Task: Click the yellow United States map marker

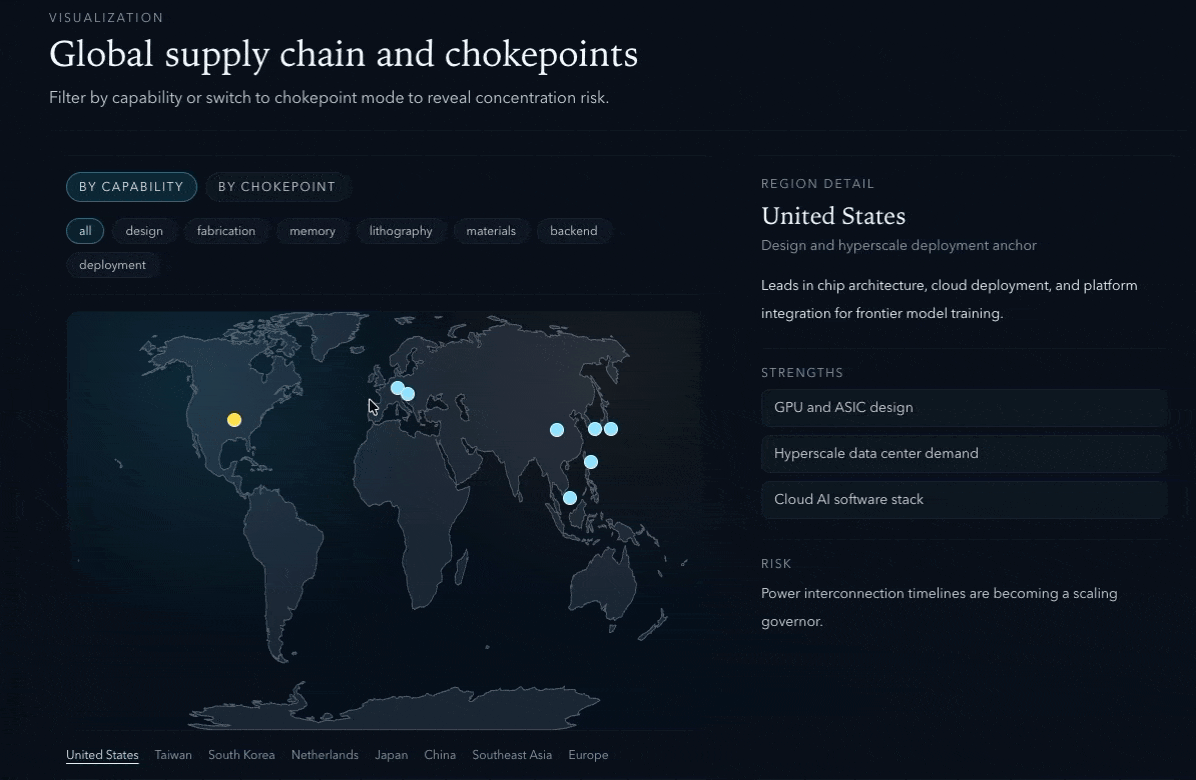Action: click(234, 420)
